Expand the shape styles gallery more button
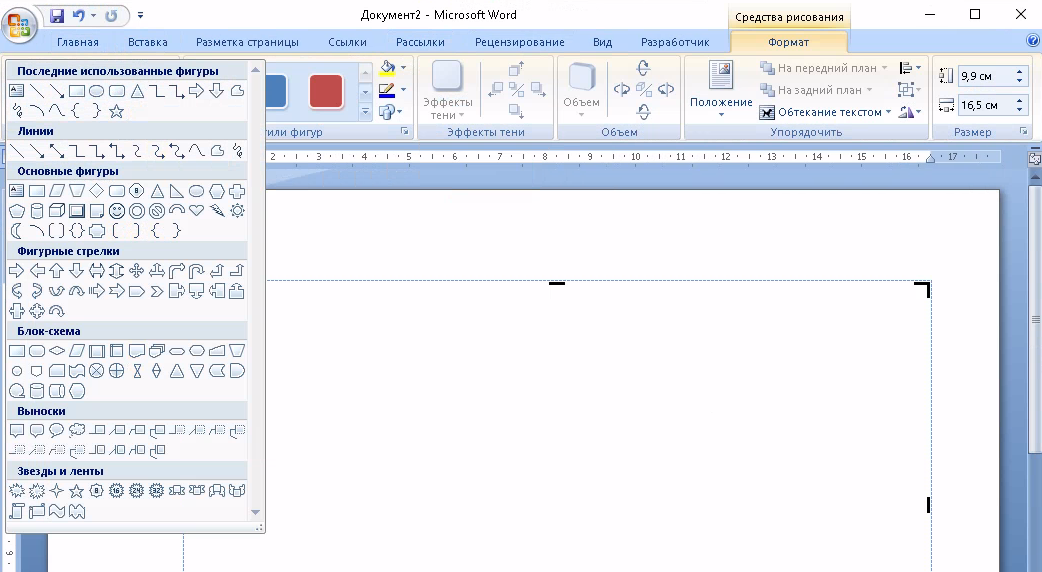 365,113
